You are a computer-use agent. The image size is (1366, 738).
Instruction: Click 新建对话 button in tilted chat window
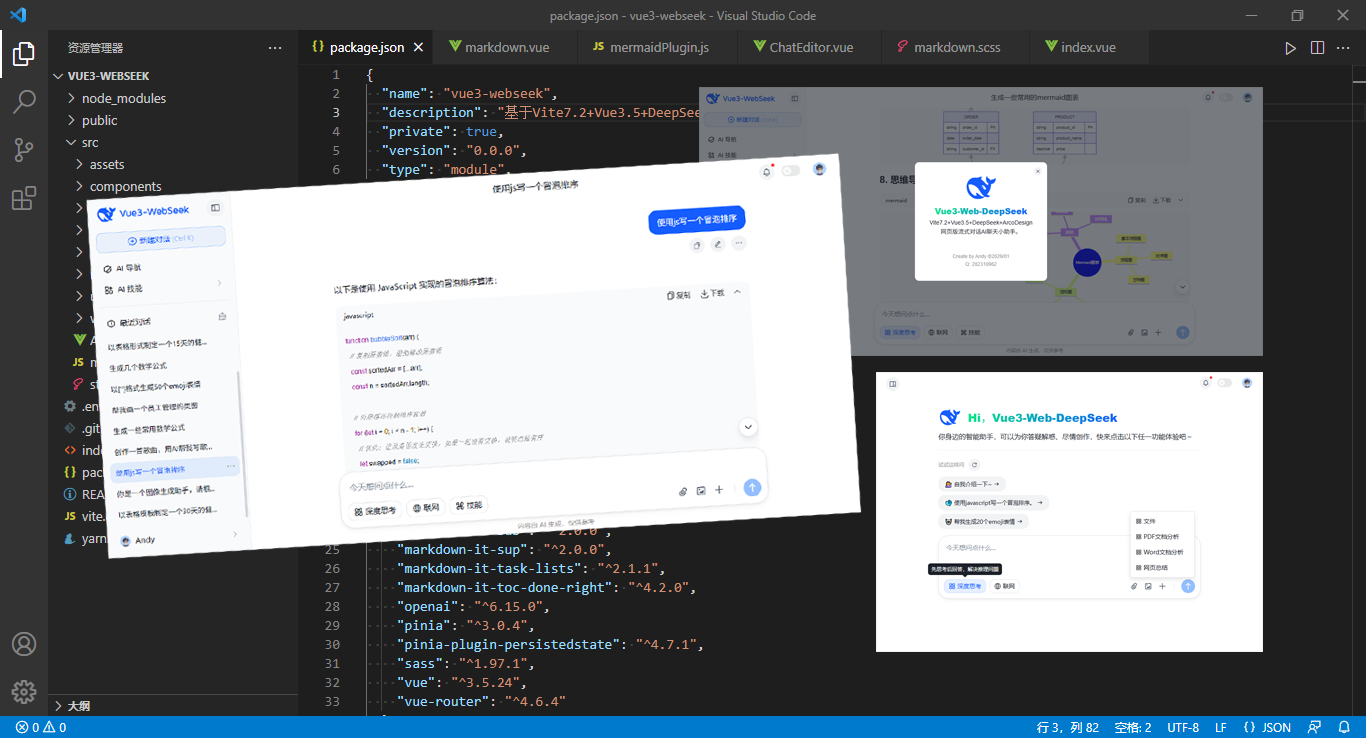(161, 239)
